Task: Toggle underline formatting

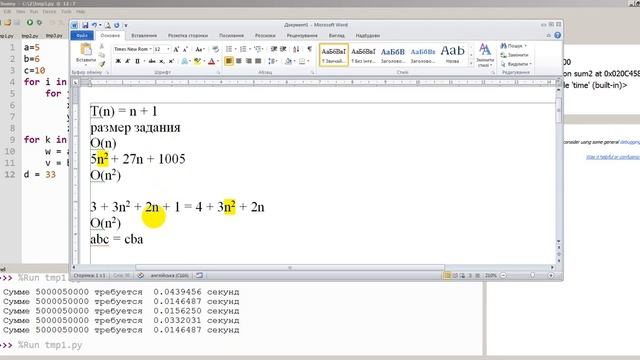Action: point(137,61)
